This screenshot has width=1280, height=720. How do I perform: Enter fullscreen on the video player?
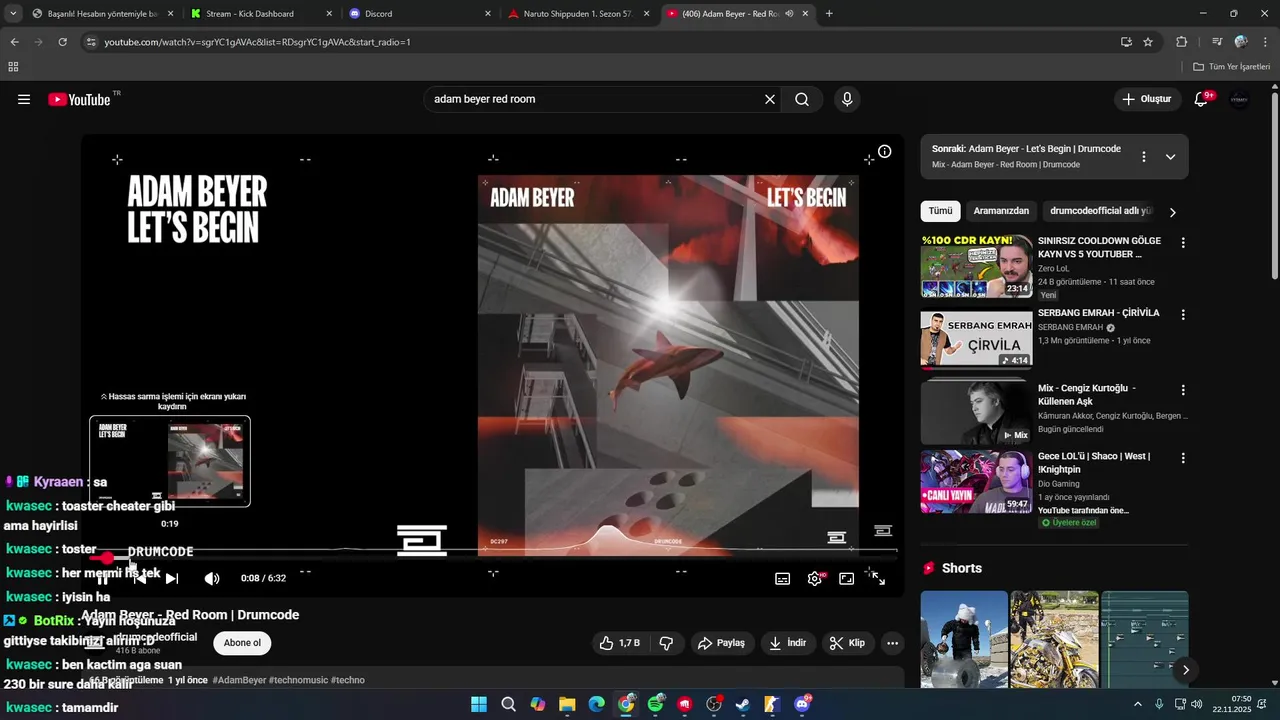[878, 578]
